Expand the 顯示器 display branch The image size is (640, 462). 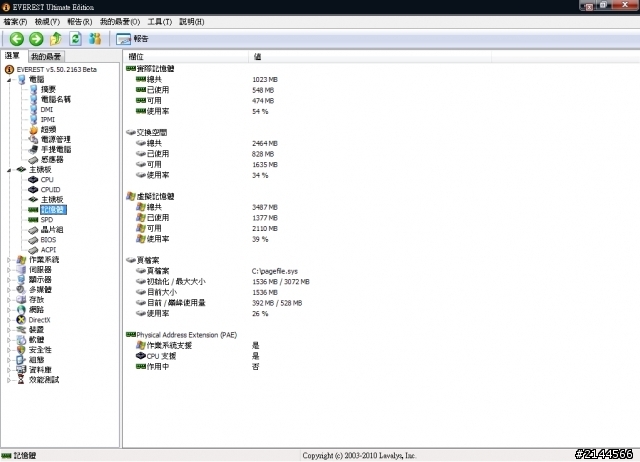9,280
